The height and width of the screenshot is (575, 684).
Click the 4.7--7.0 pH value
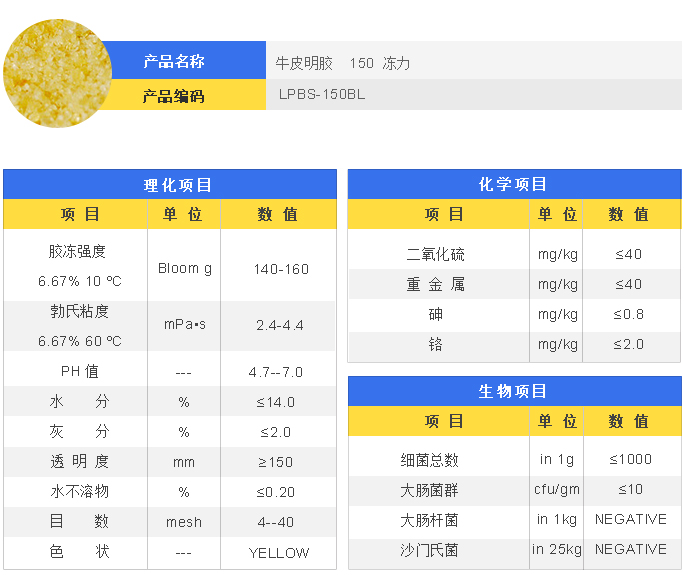(279, 372)
